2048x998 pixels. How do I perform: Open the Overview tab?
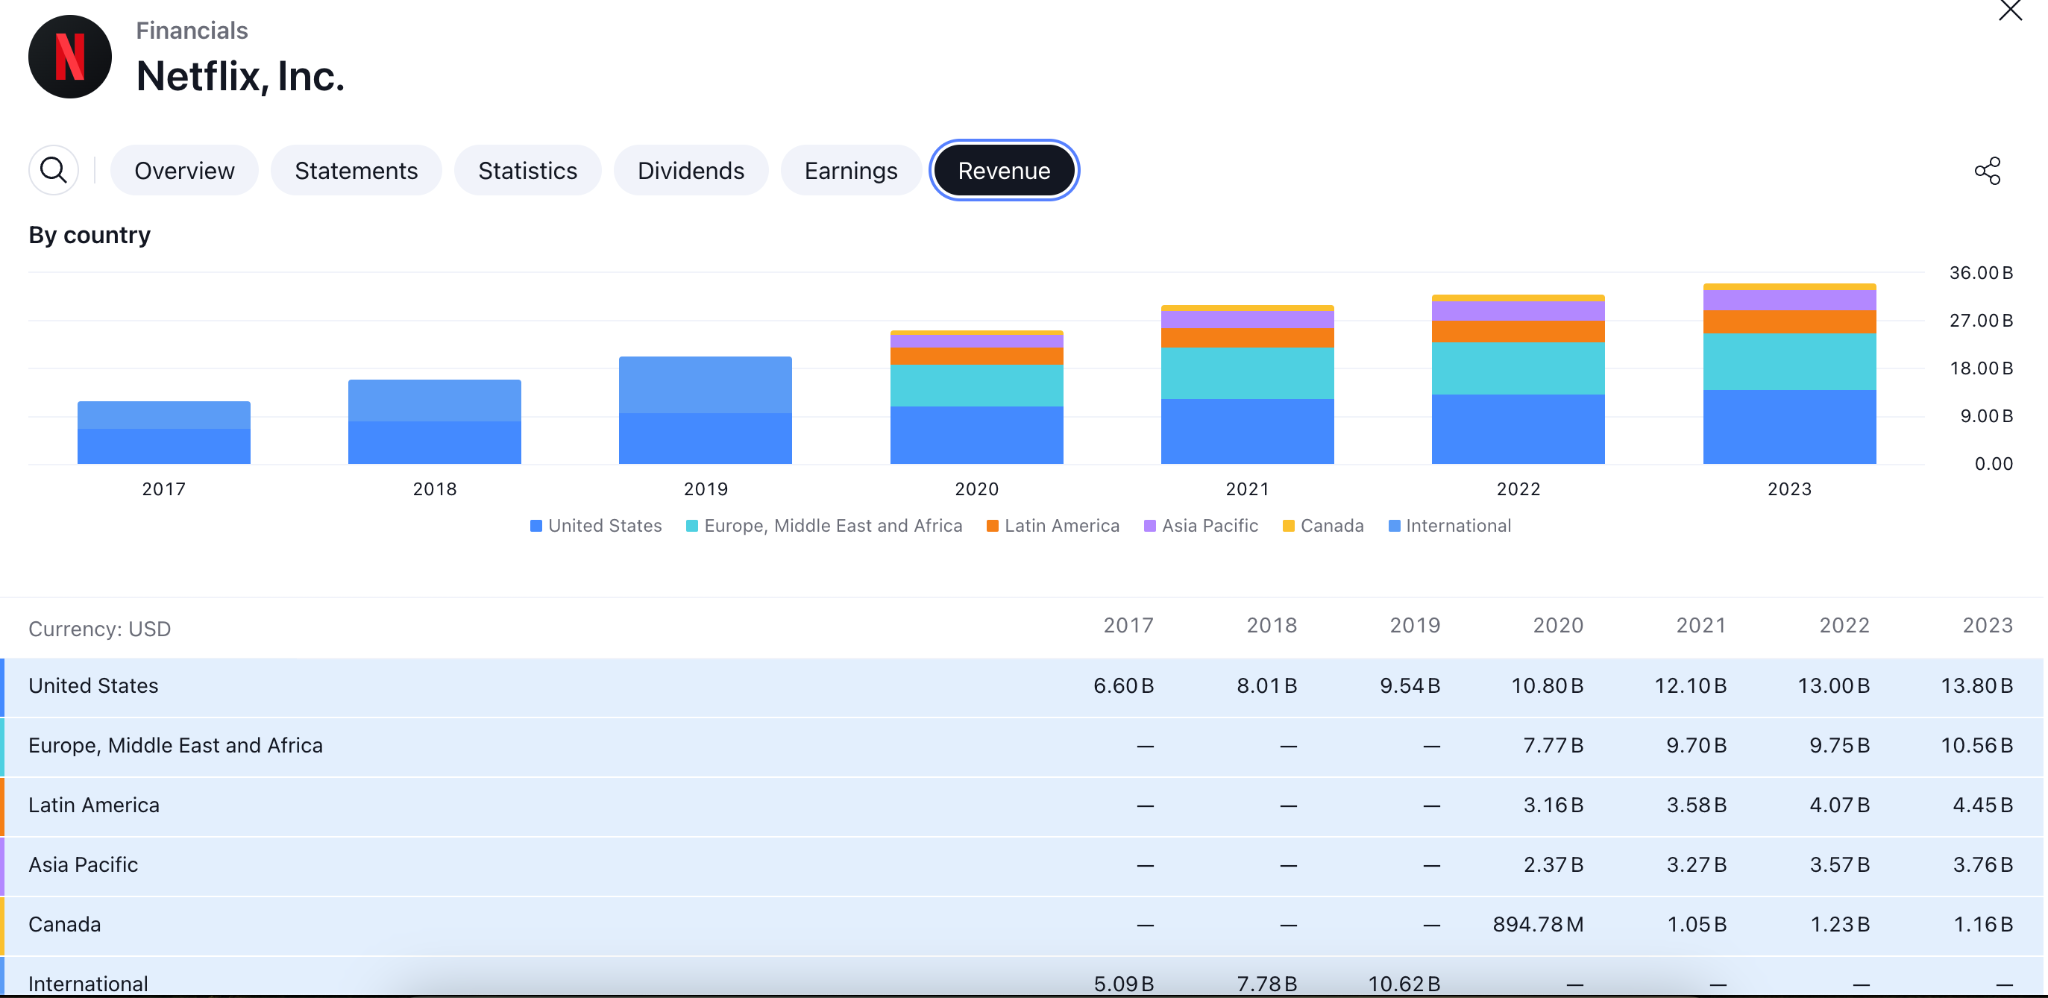184,171
